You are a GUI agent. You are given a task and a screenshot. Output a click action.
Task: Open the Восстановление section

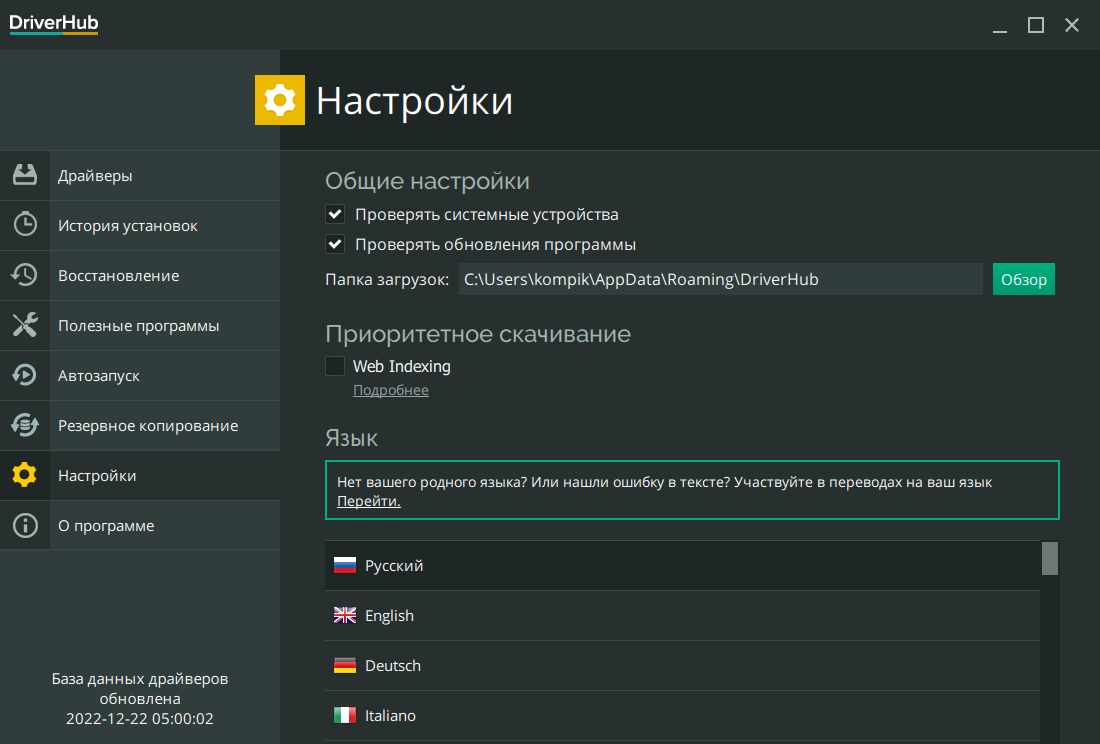click(x=140, y=276)
